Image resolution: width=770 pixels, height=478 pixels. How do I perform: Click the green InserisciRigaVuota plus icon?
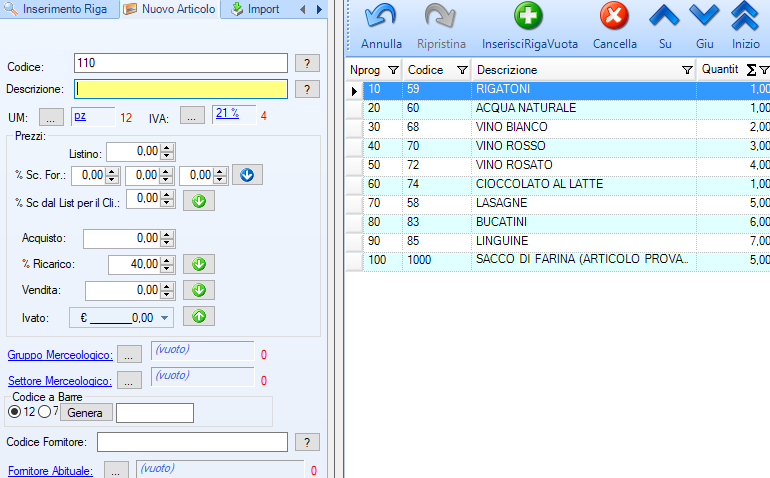coord(528,17)
